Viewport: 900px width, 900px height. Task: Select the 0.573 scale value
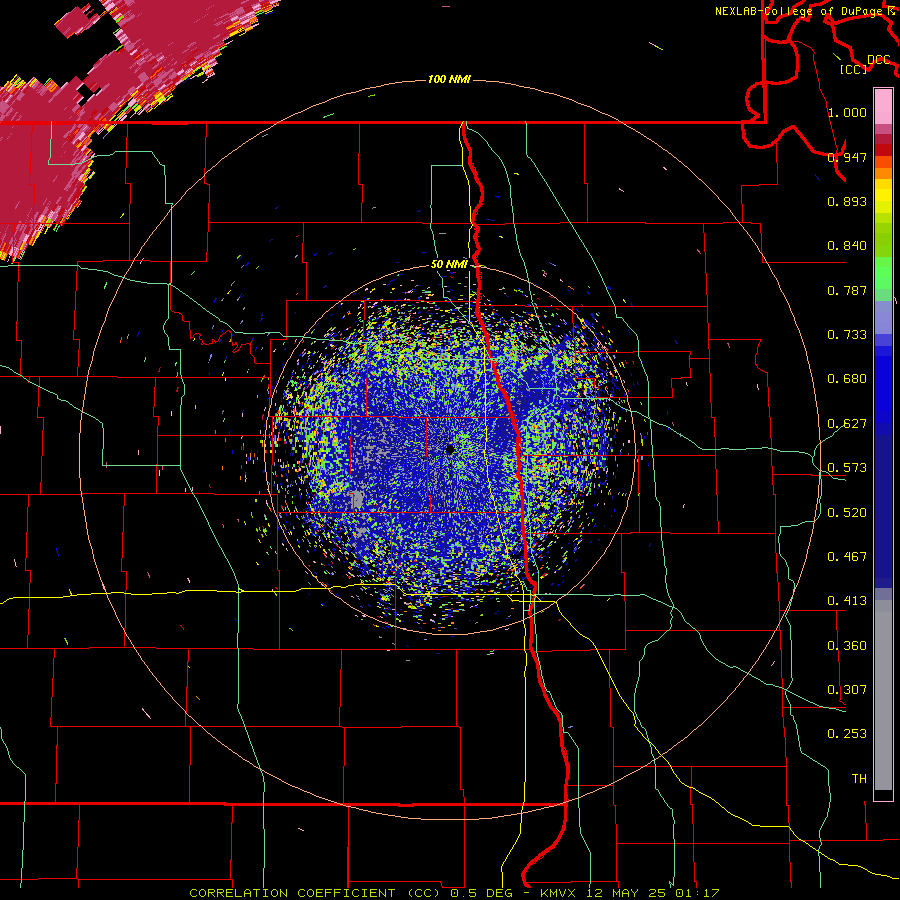click(x=847, y=468)
